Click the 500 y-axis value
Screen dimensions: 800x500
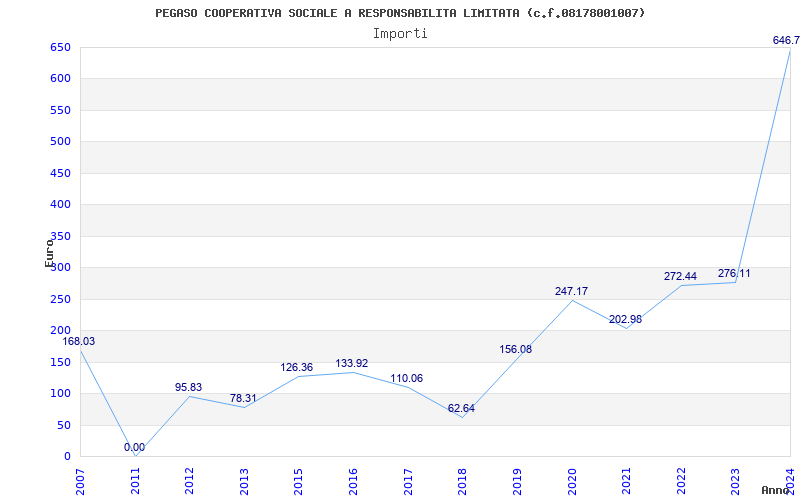pos(60,141)
